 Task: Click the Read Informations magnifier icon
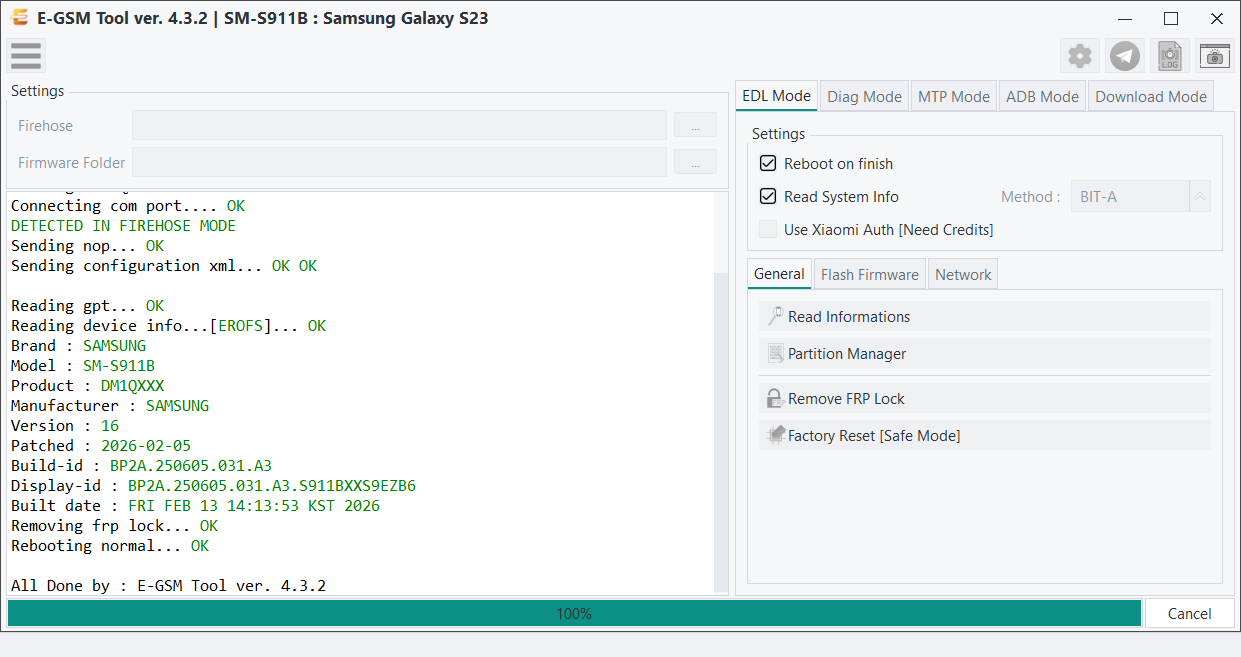pos(775,316)
